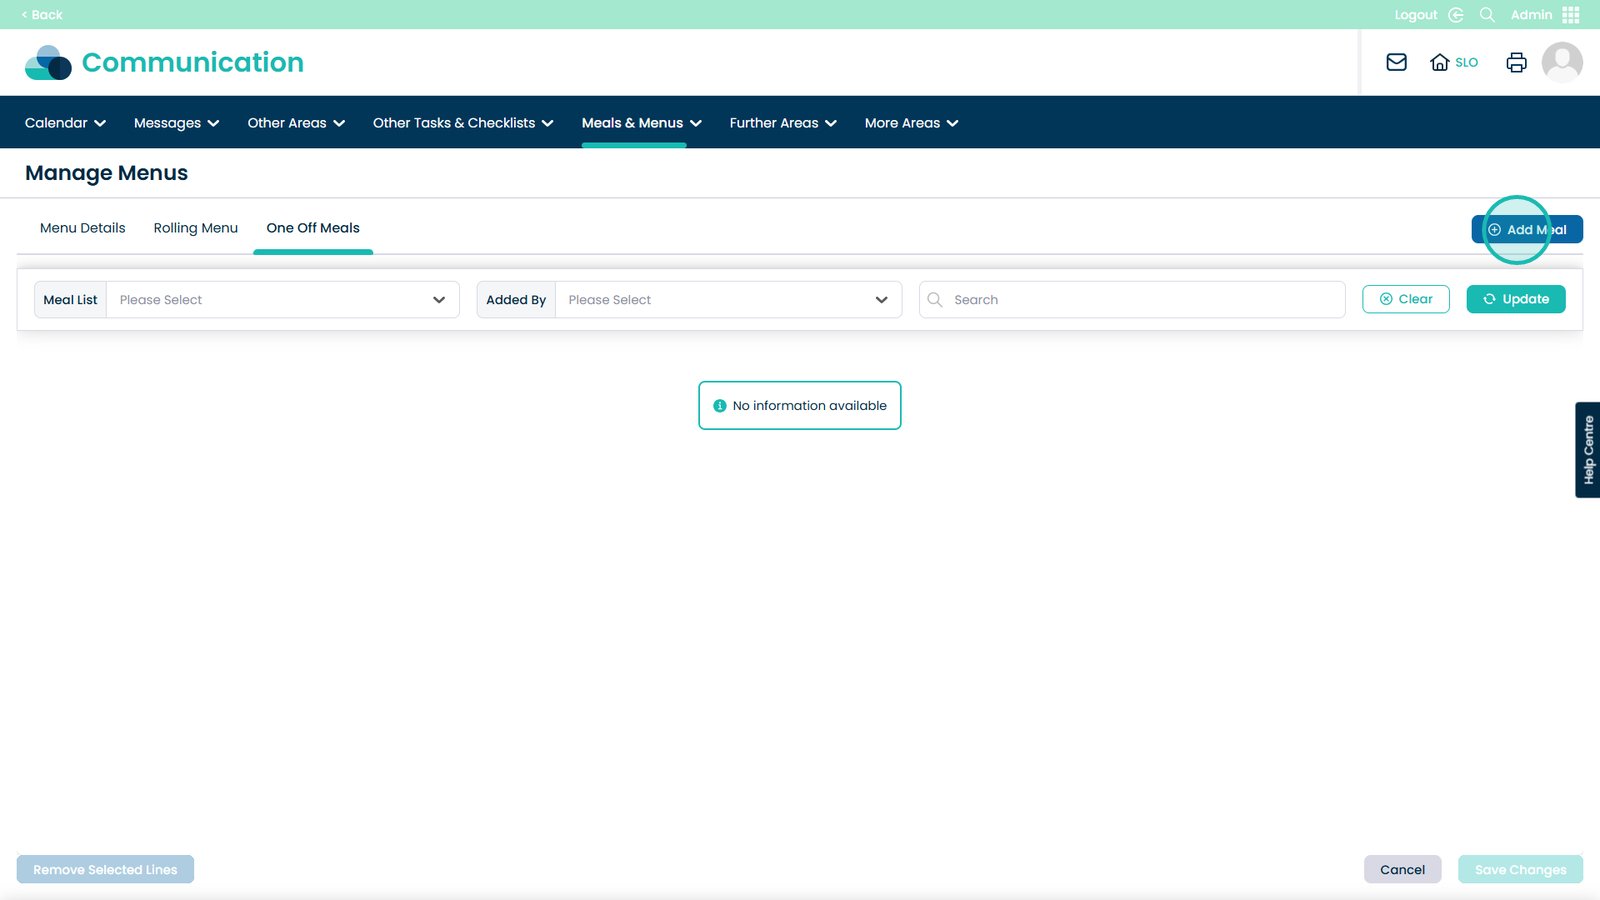Open the mail envelope icon
This screenshot has width=1600, height=900.
pos(1396,62)
